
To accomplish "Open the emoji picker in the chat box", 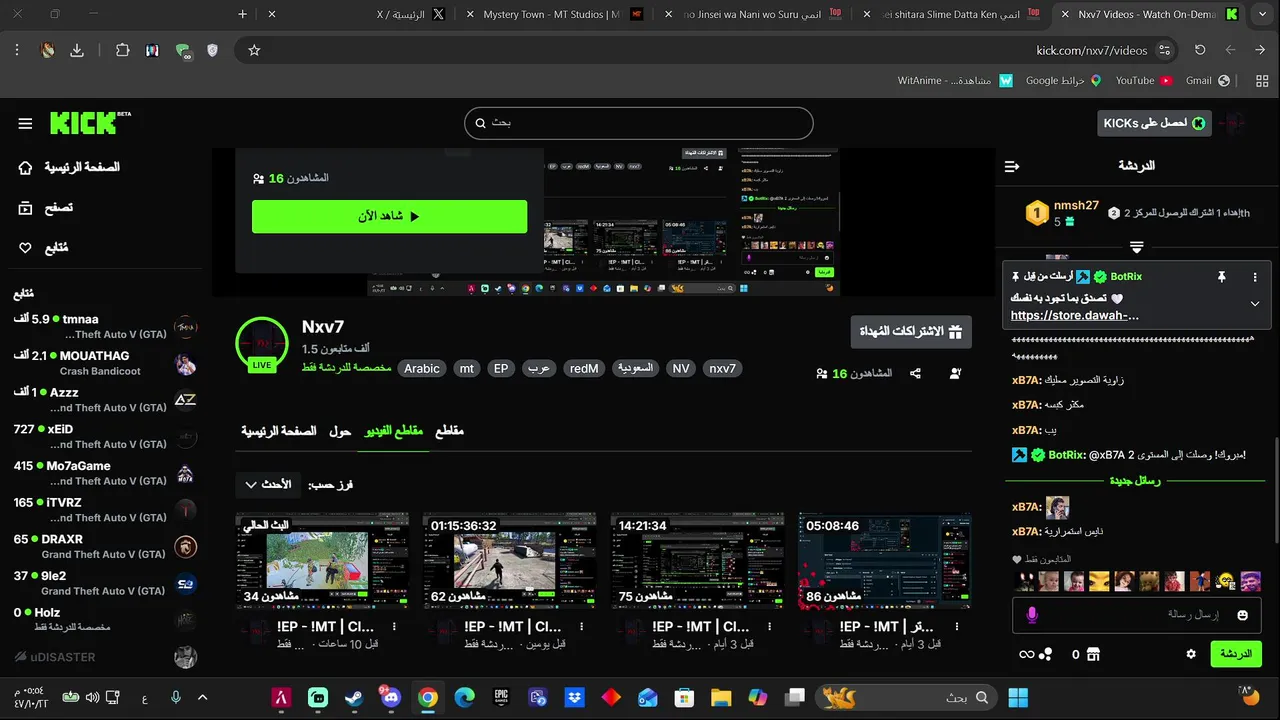I will (x=1243, y=614).
